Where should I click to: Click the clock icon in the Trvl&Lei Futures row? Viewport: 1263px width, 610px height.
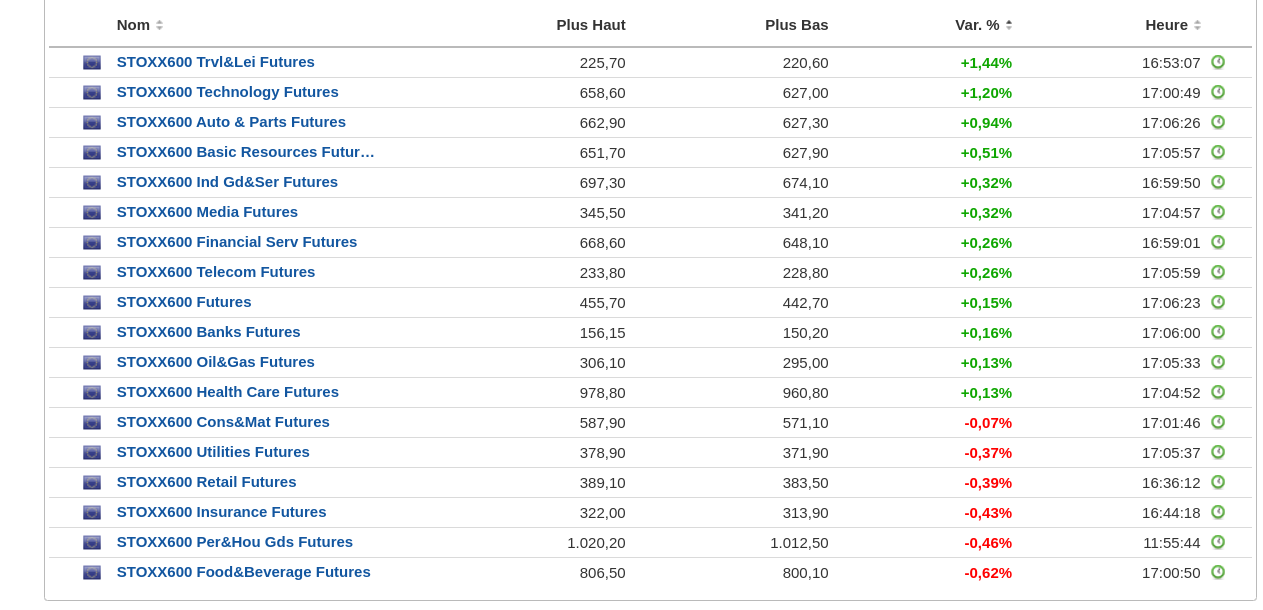click(x=1217, y=62)
